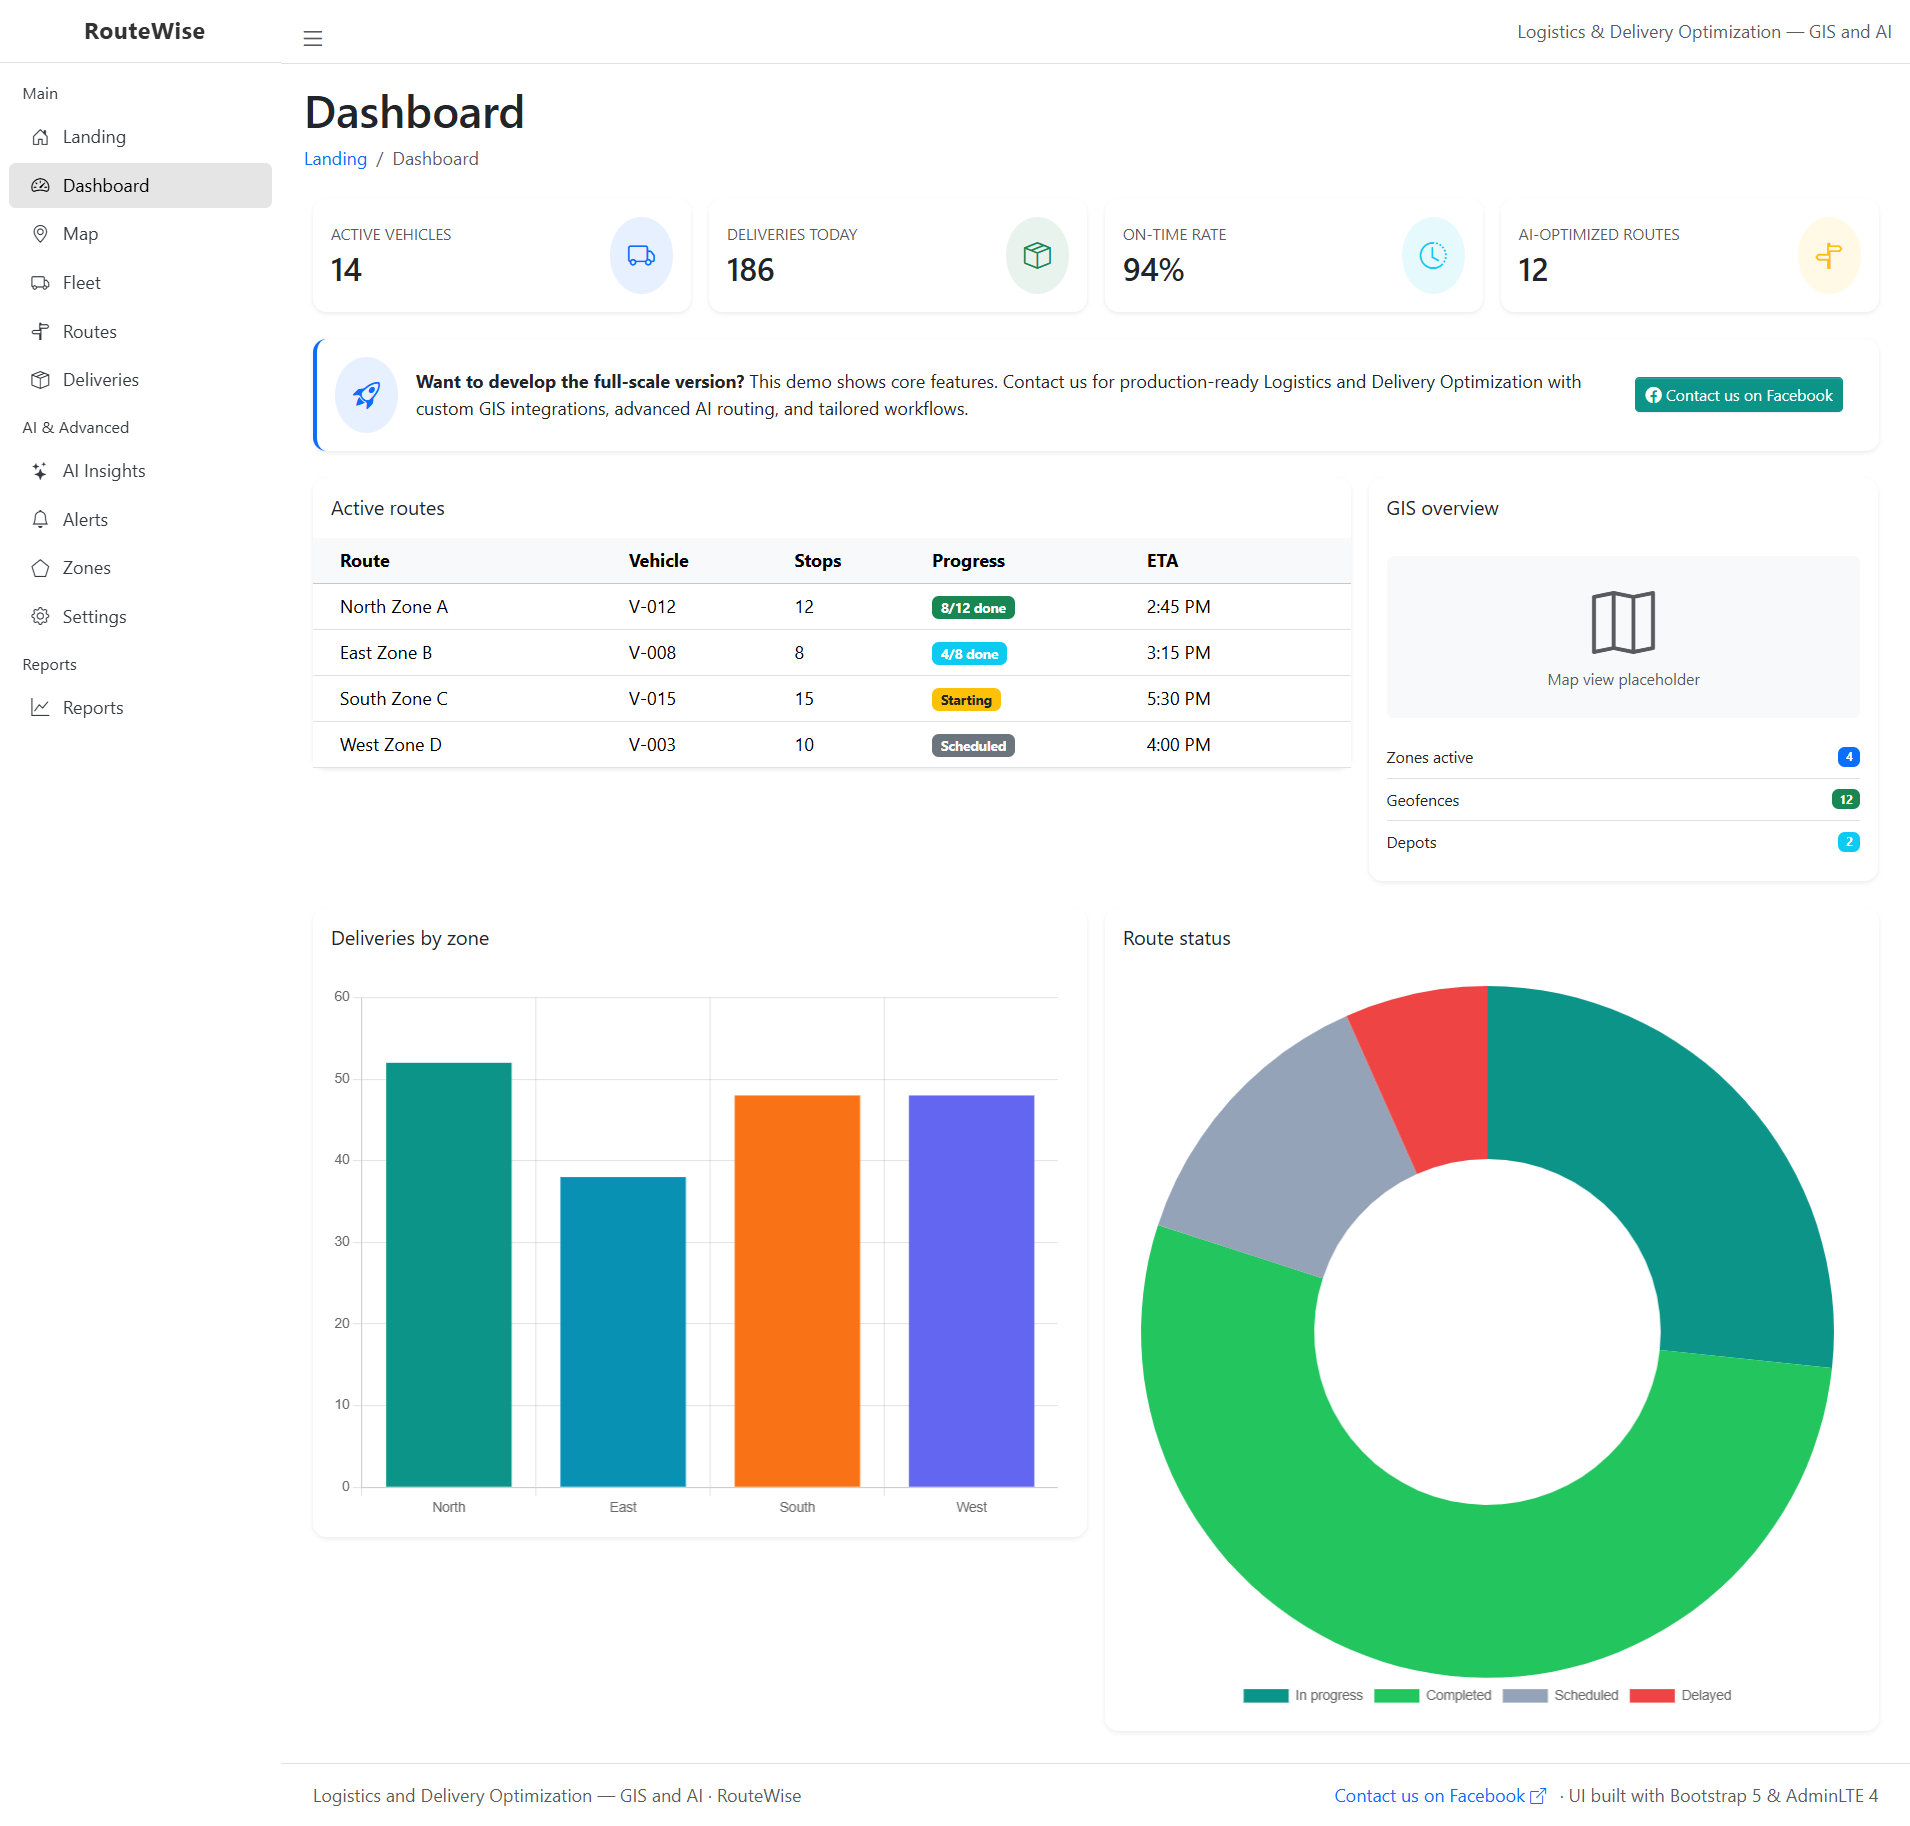The height and width of the screenshot is (1826, 1910).
Task: Click the clock icon on On-Time Rate card
Action: pos(1432,256)
